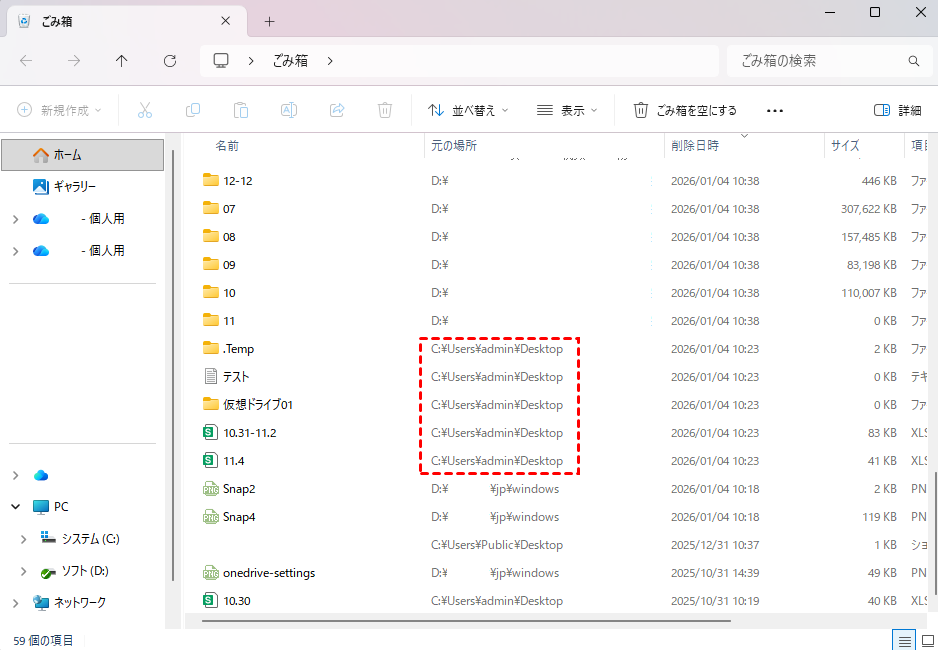Click the copy icon in toolbar
This screenshot has width=938, height=650.
[x=193, y=110]
